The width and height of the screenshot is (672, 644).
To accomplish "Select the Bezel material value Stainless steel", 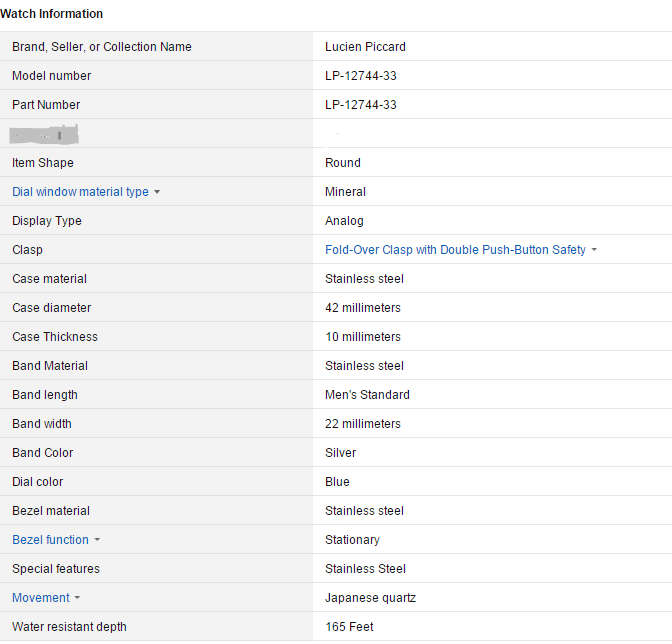I will click(x=364, y=511).
